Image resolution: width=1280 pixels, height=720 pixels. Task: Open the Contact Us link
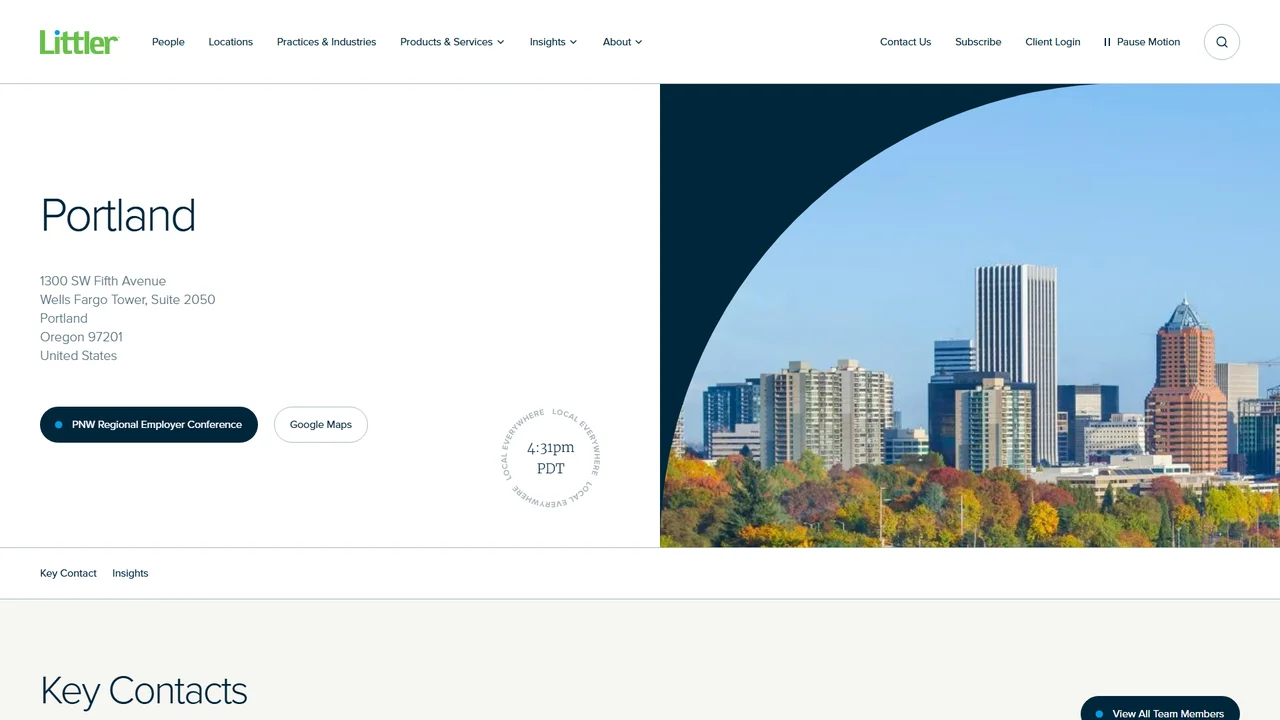click(905, 42)
